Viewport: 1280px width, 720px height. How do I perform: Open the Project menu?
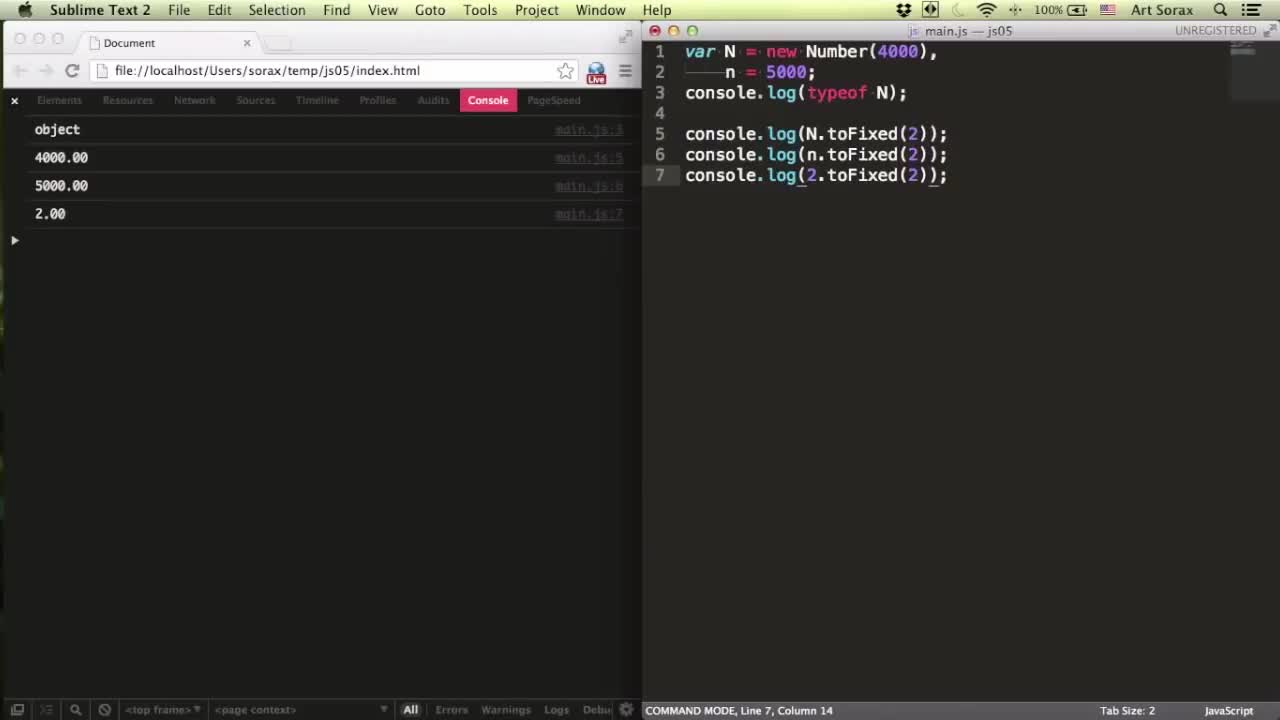point(537,10)
